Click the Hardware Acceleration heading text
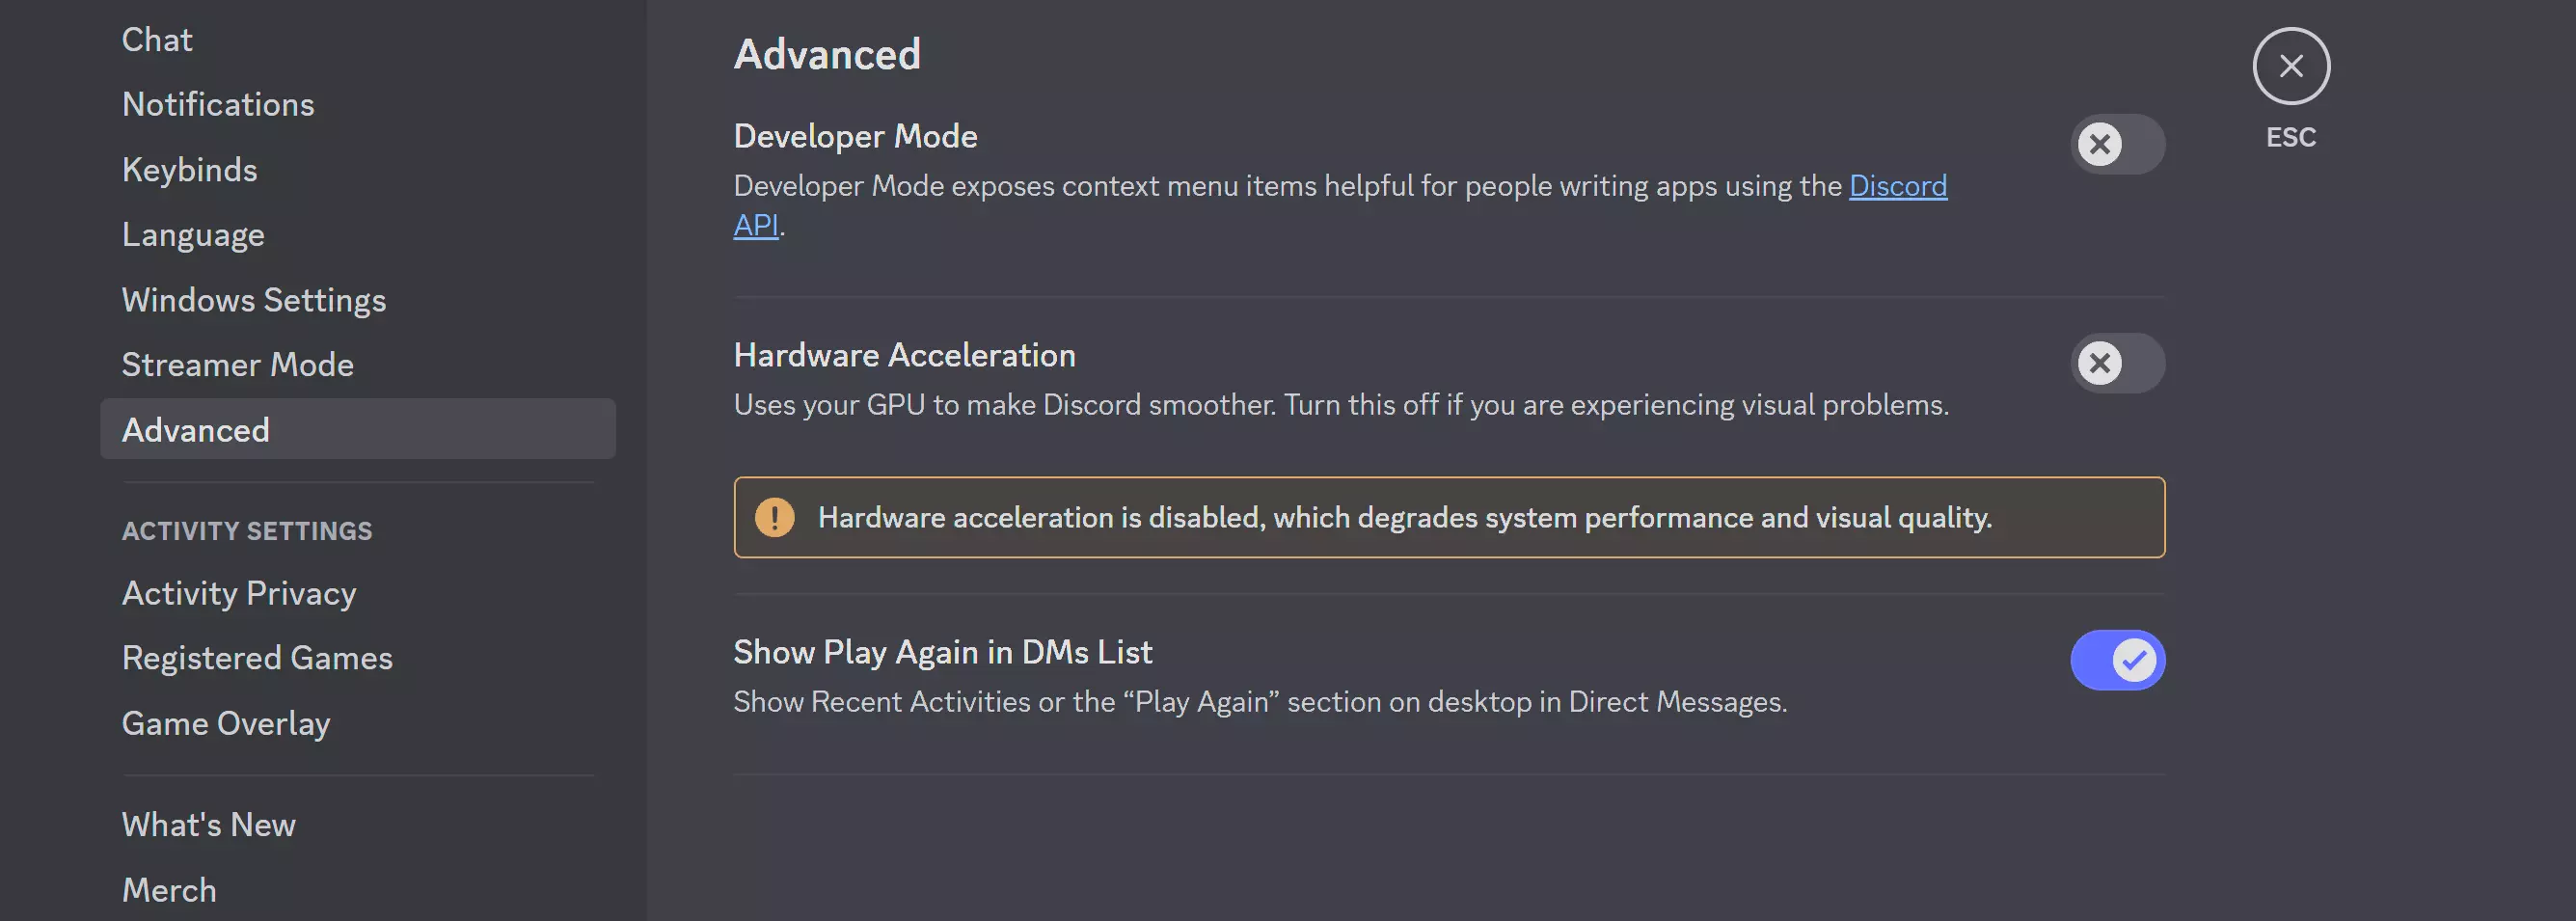This screenshot has width=2576, height=921. point(904,355)
